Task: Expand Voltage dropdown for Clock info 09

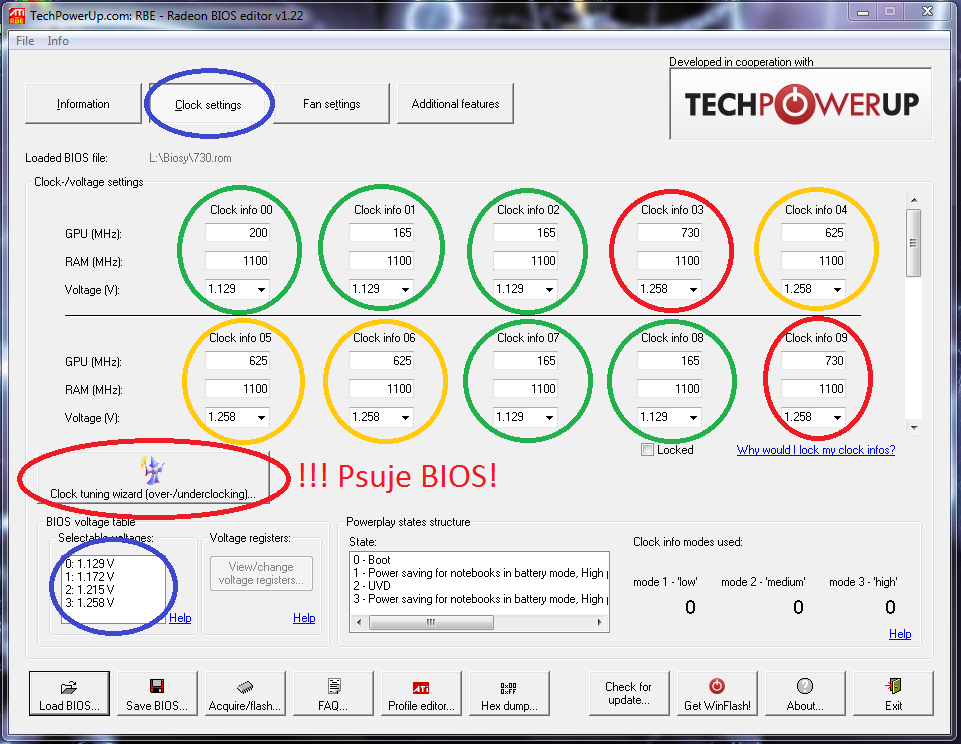Action: (x=837, y=417)
